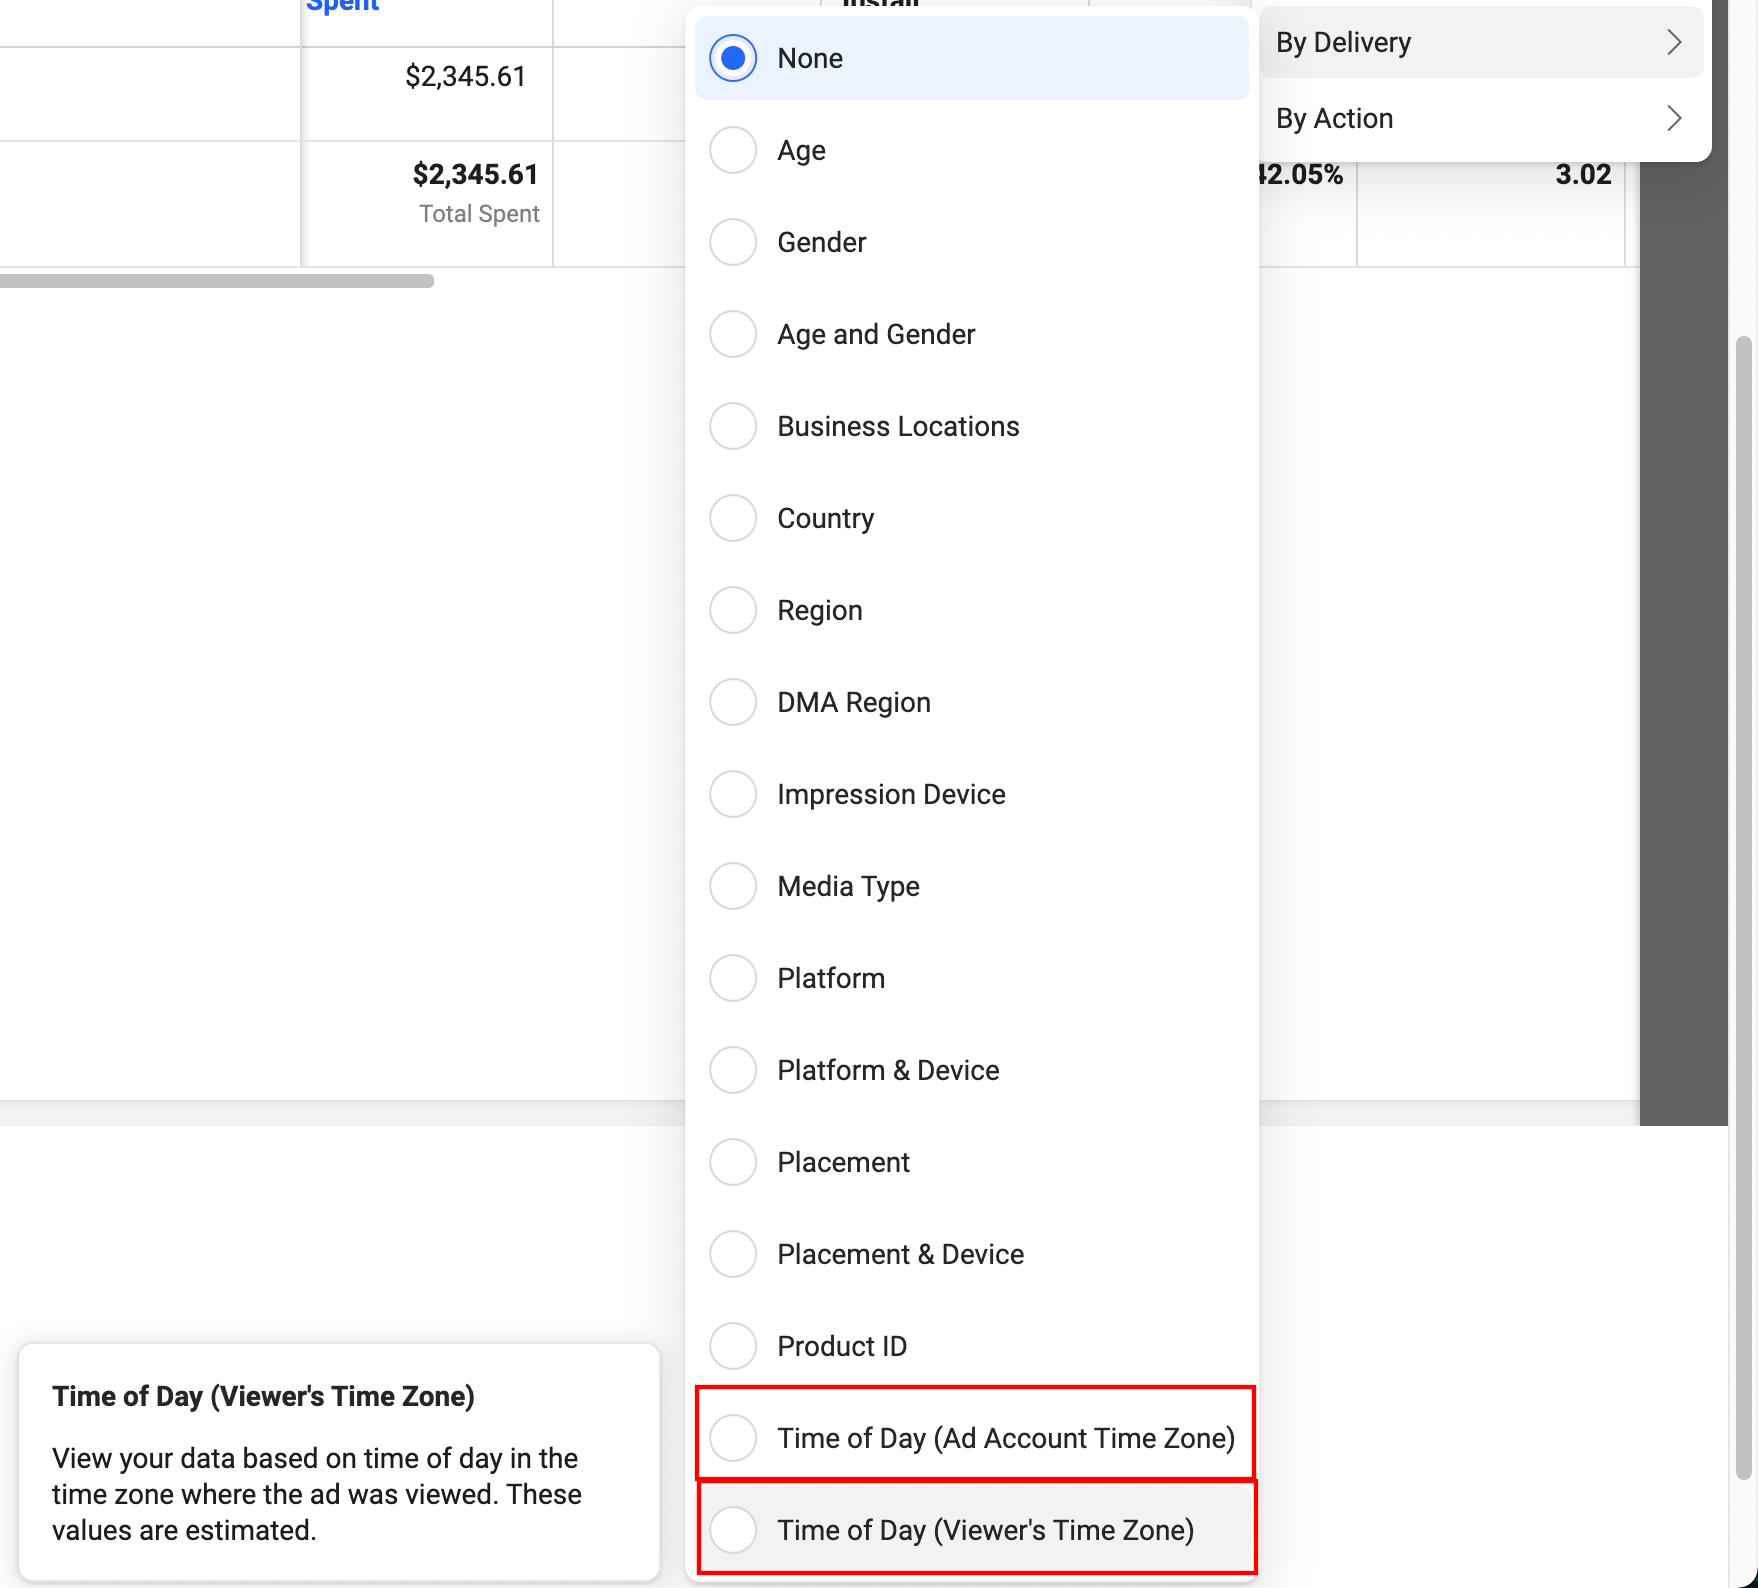1758x1588 pixels.
Task: Click the Spent column header
Action: (x=342, y=6)
